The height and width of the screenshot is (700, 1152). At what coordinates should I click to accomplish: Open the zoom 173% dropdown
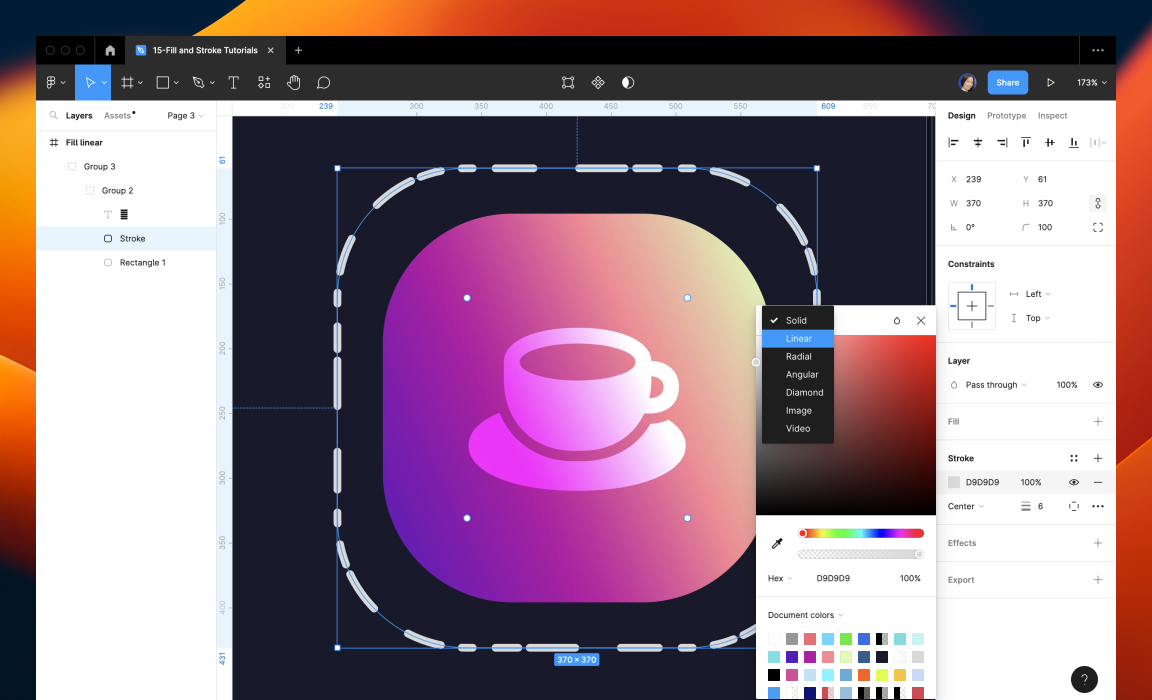click(1092, 83)
